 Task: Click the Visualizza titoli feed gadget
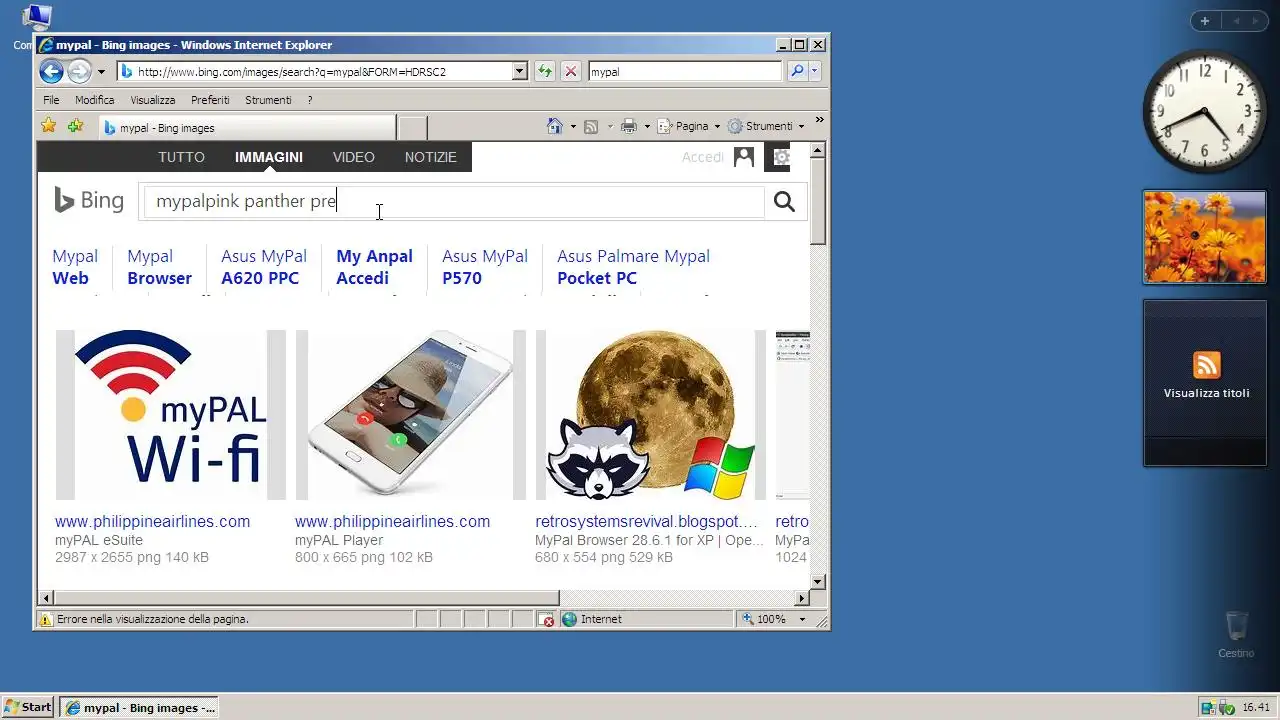(1205, 382)
